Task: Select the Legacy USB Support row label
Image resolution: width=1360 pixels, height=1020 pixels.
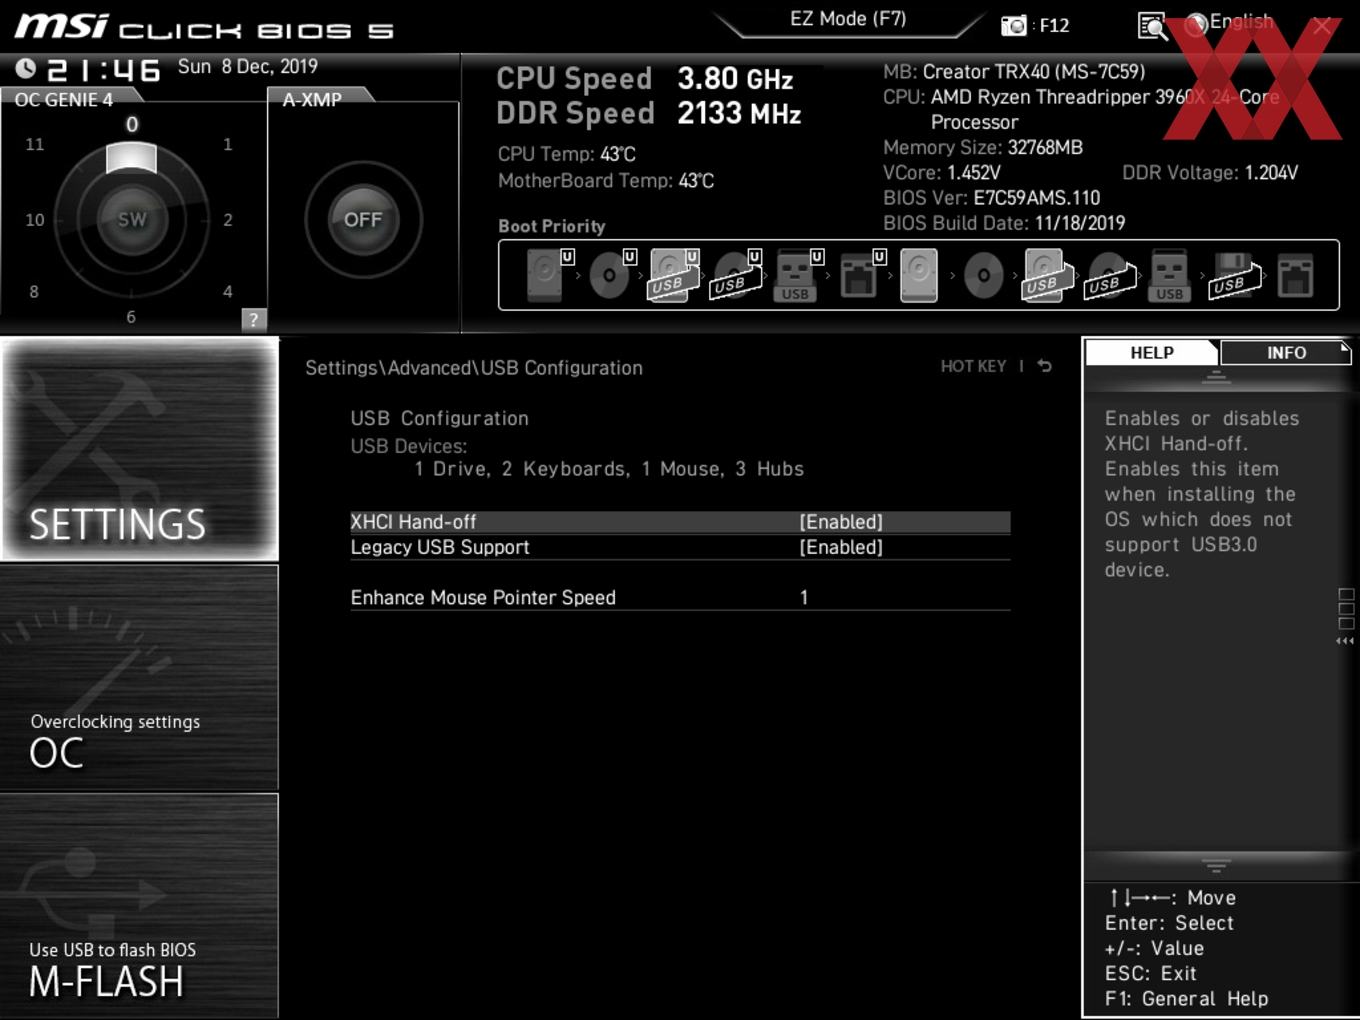Action: [440, 547]
